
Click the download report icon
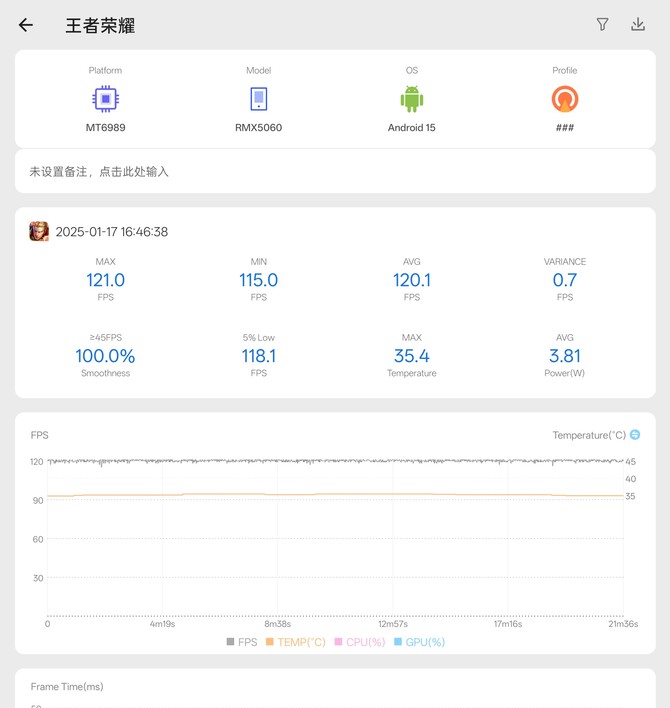point(638,25)
